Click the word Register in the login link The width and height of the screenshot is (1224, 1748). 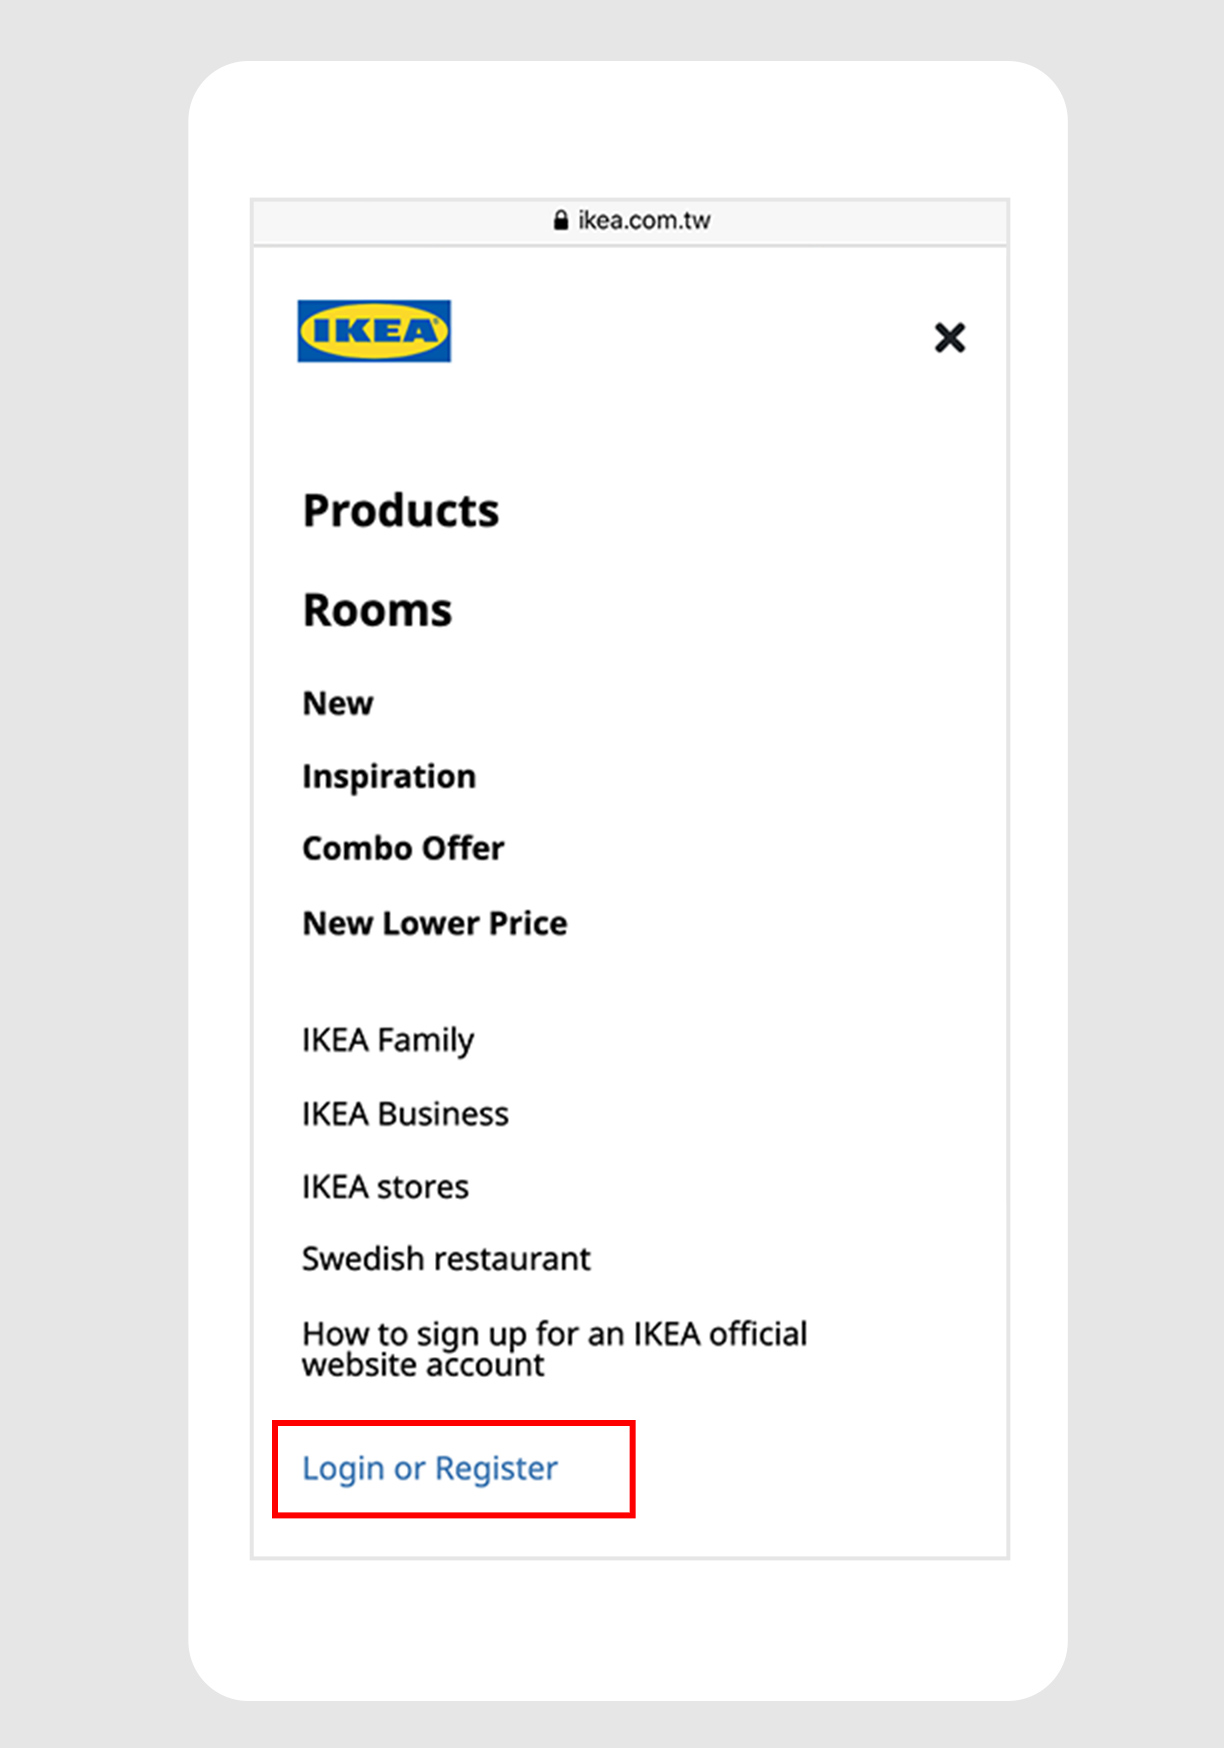pyautogui.click(x=496, y=1468)
